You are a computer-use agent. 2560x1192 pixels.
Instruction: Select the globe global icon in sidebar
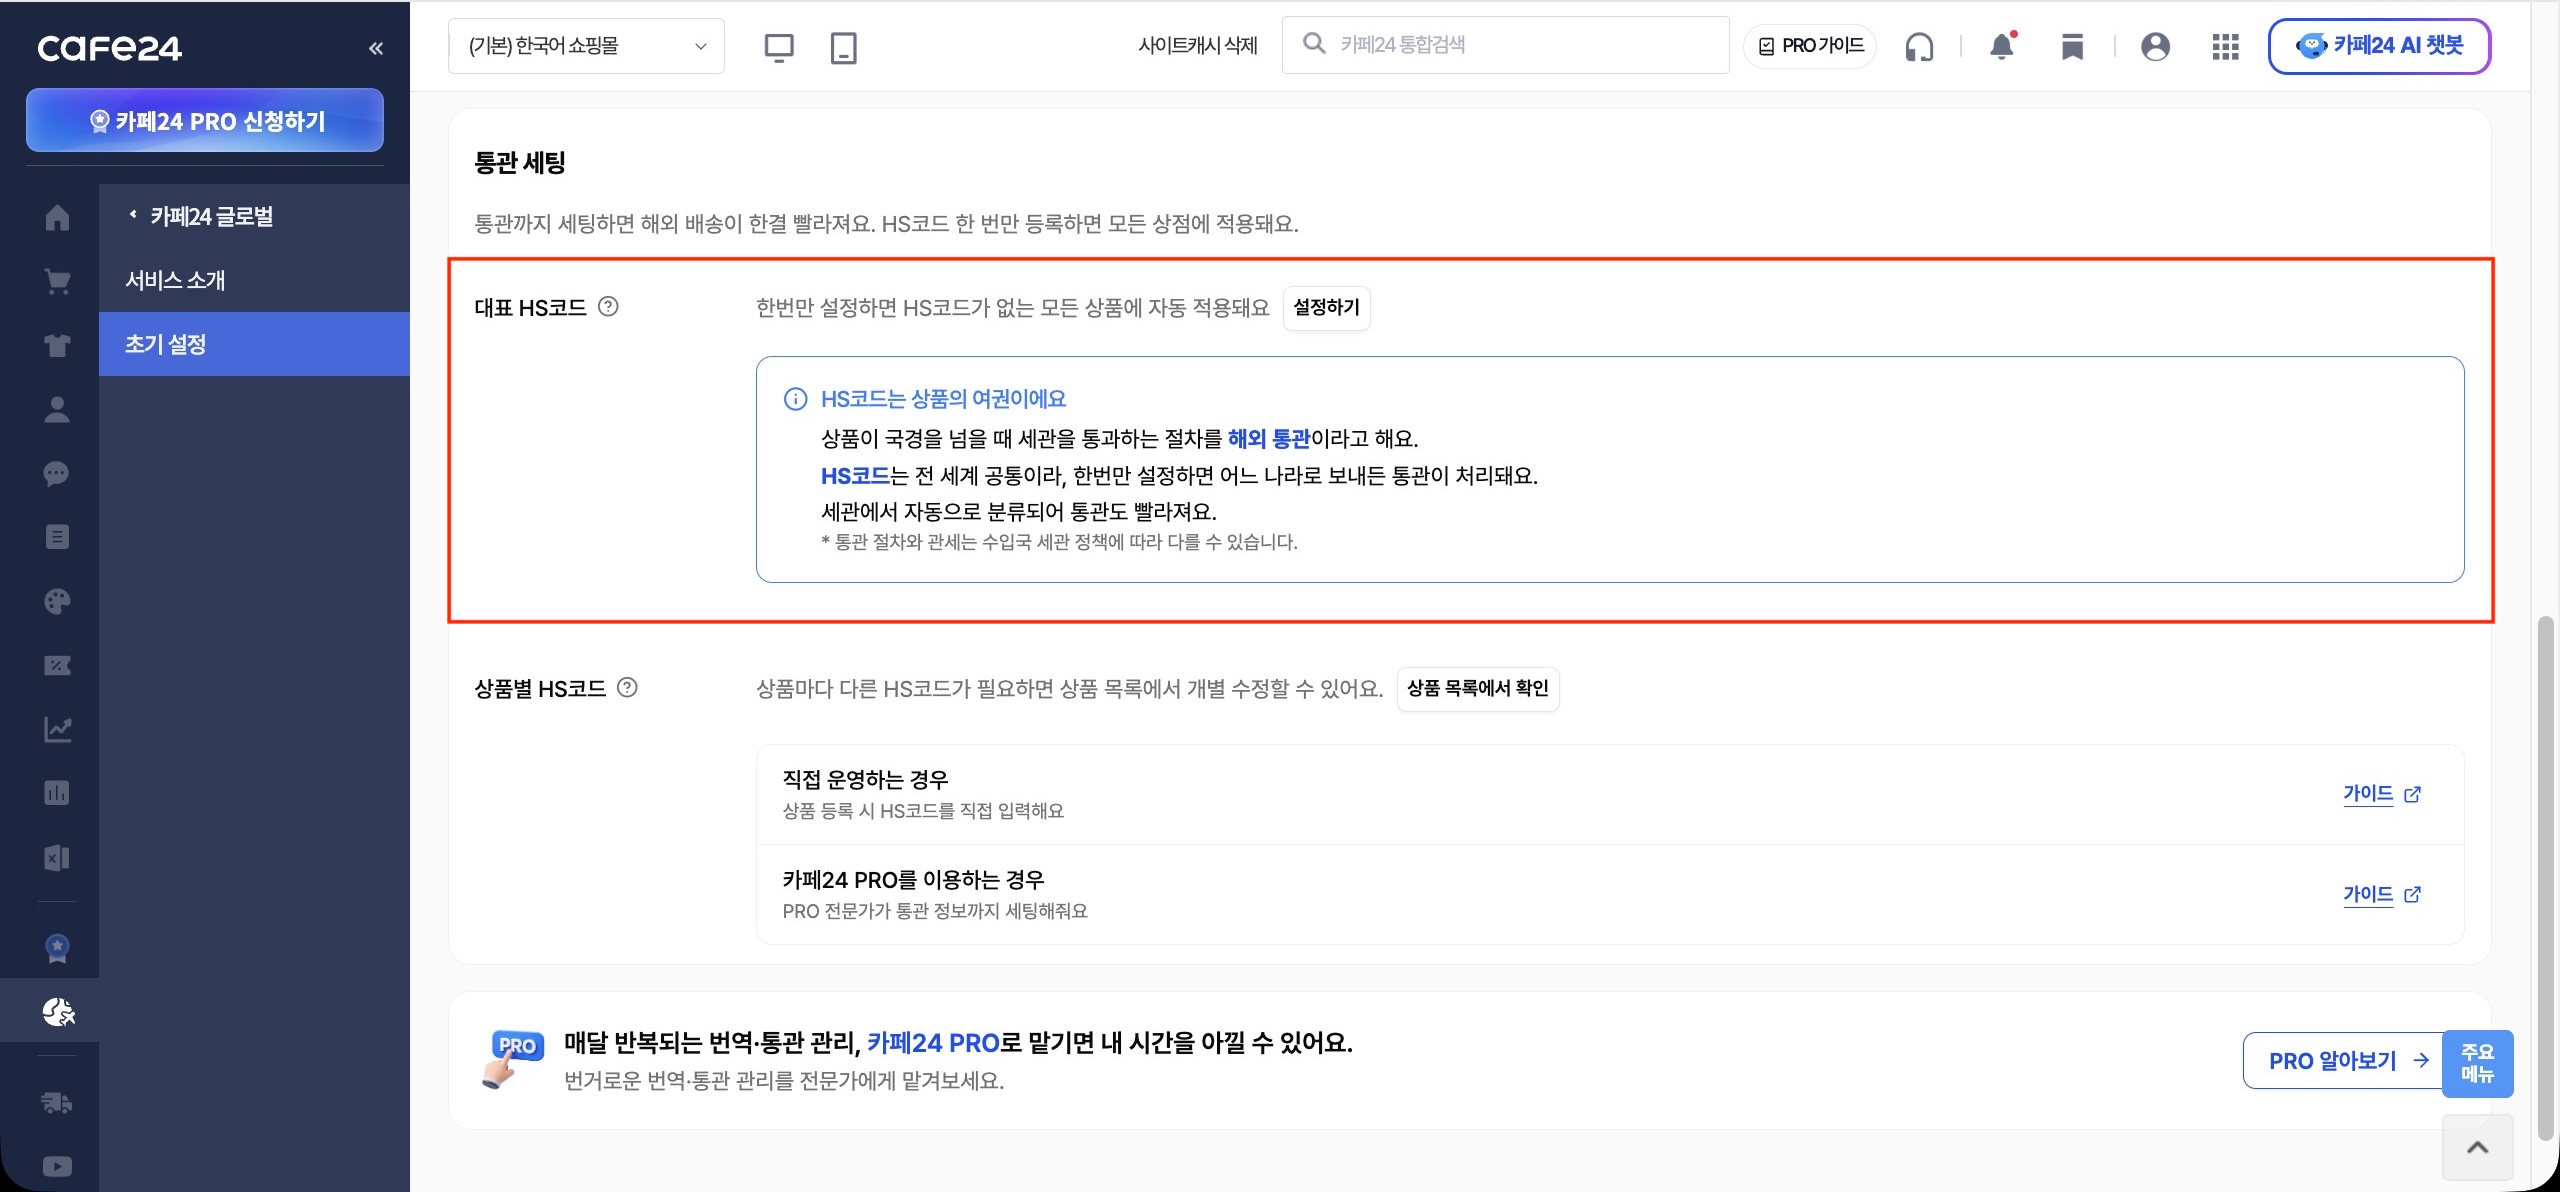click(x=57, y=1011)
